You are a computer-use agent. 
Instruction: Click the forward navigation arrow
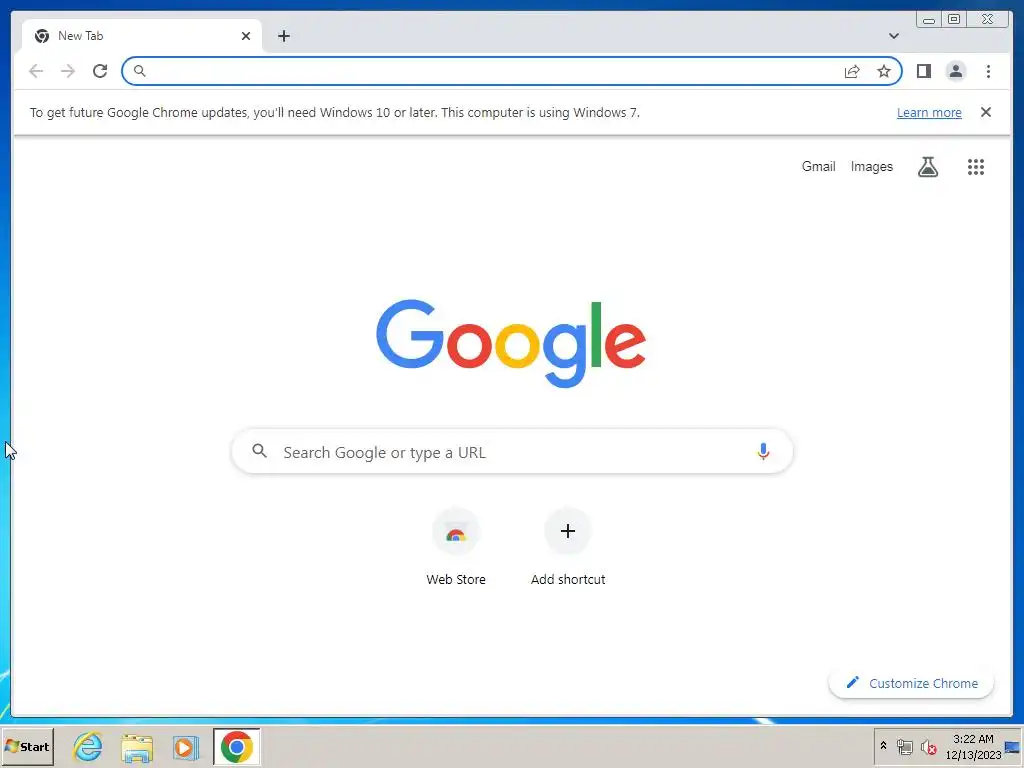tap(68, 71)
